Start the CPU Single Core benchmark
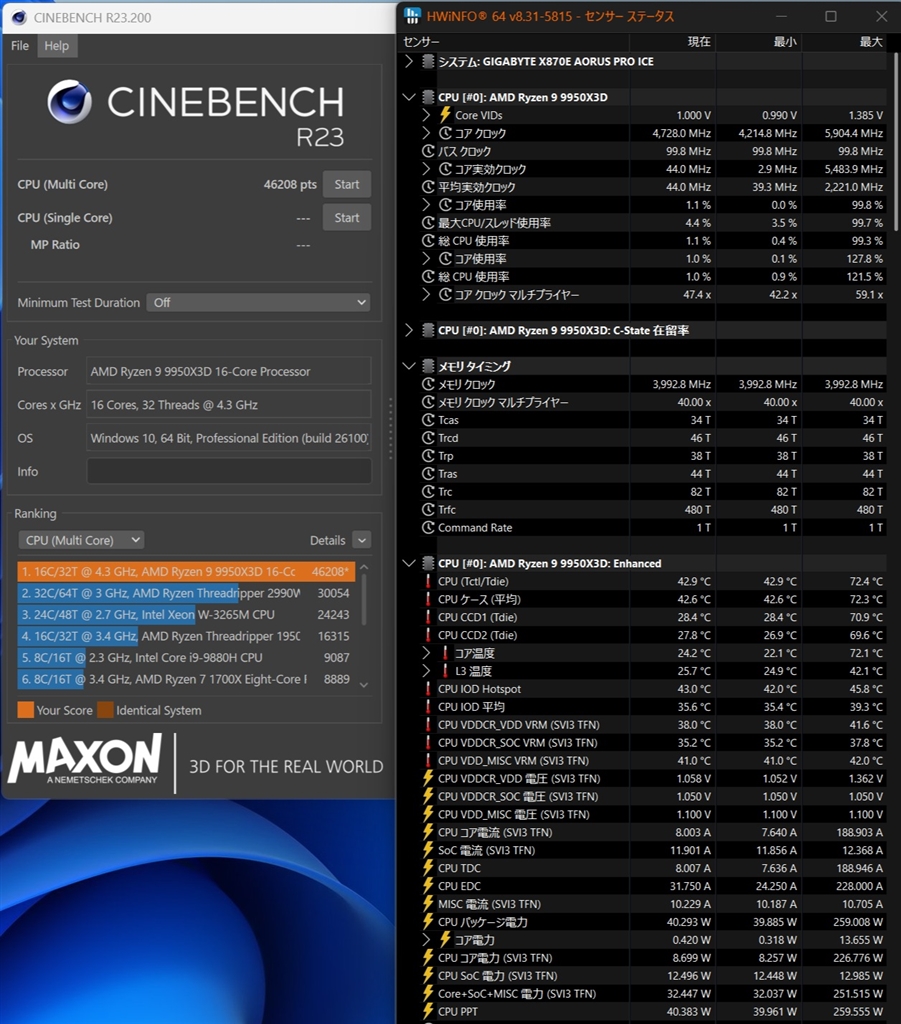Viewport: 901px width, 1024px height. point(346,217)
